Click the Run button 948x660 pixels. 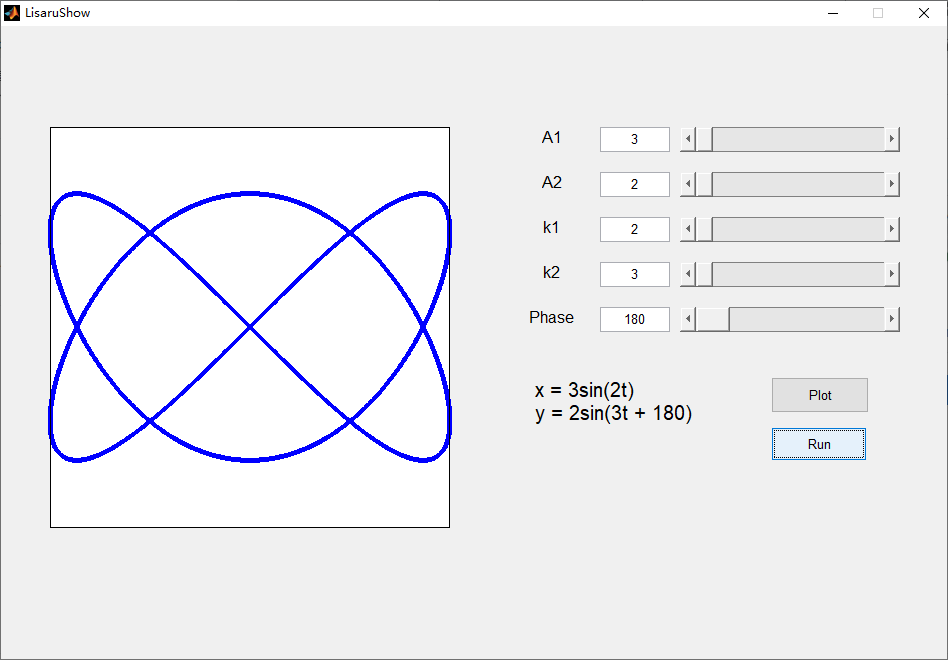click(x=819, y=444)
